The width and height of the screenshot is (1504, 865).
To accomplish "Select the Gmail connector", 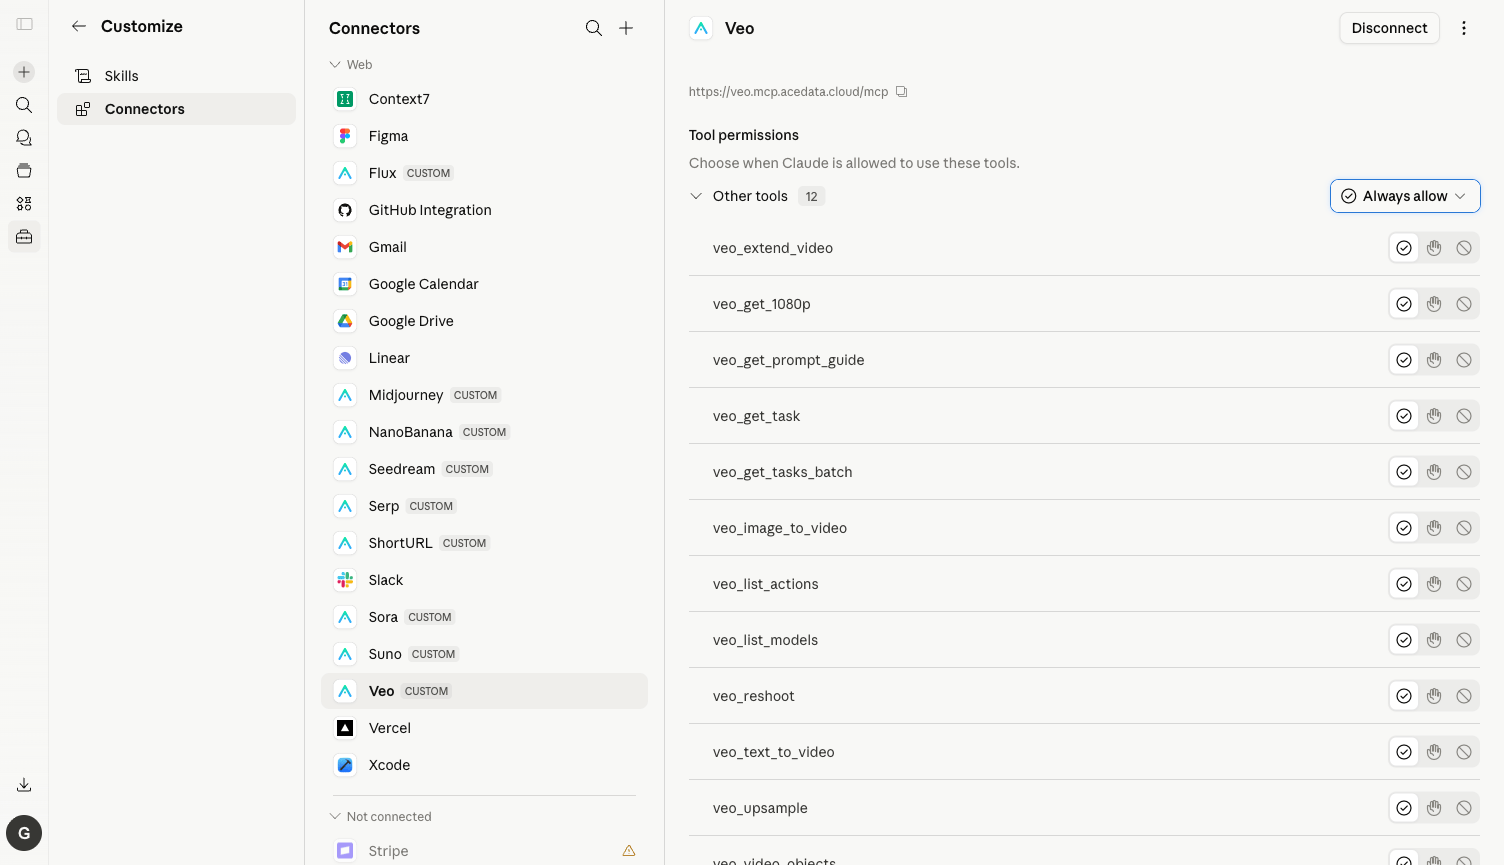I will pos(484,247).
